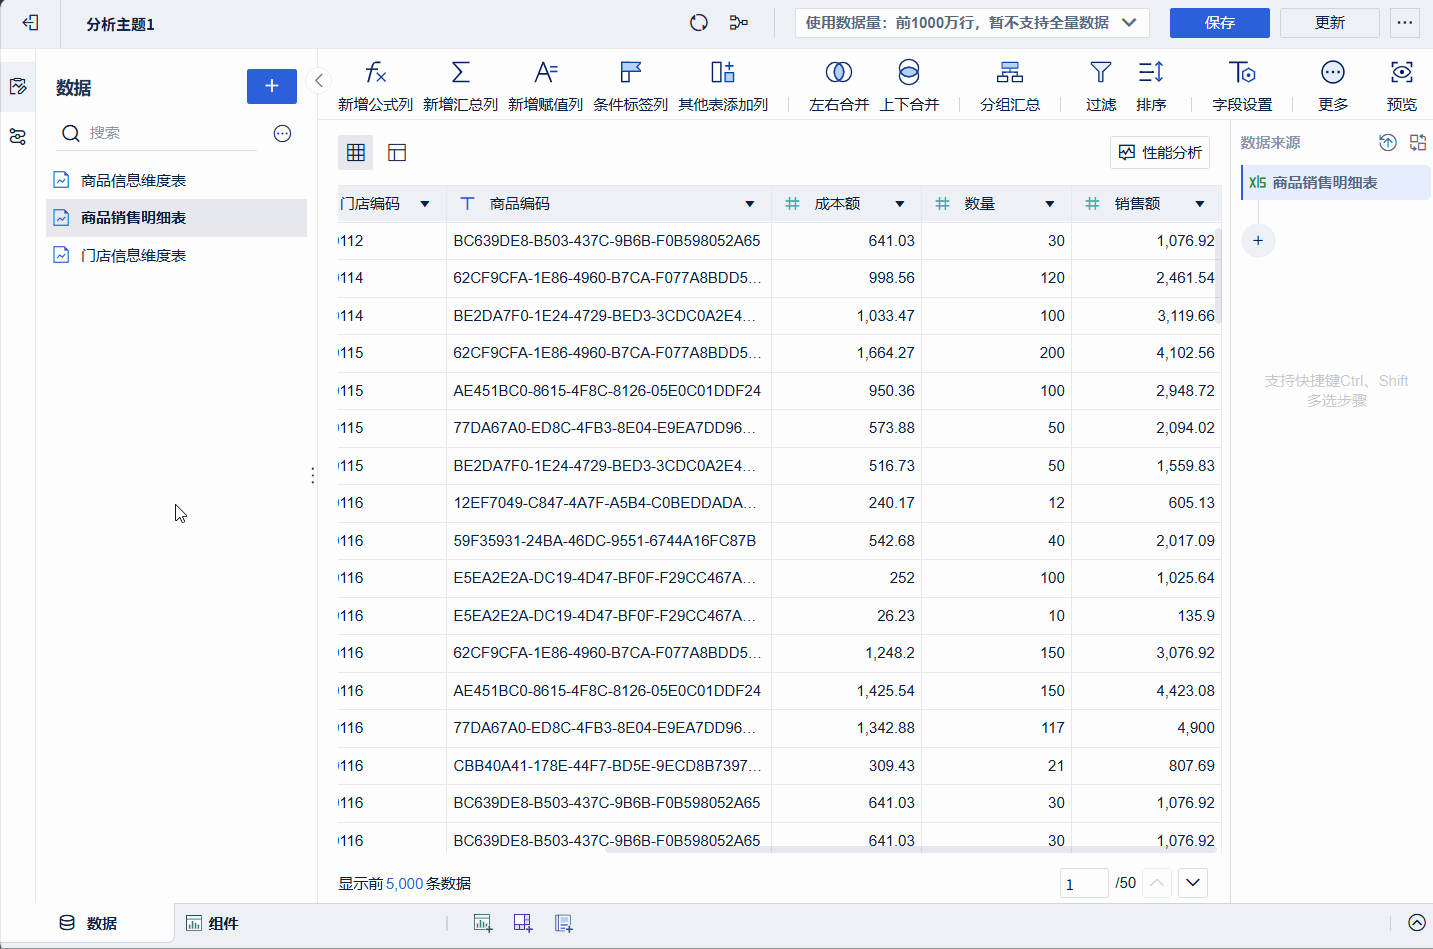1433x949 pixels.
Task: Open the 排序 sort tool
Action: coord(1150,73)
